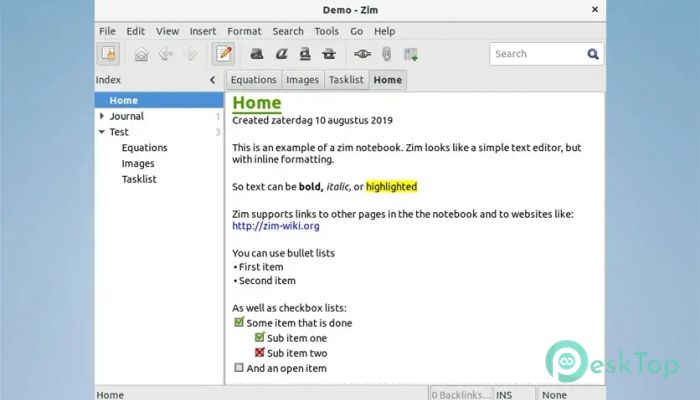
Task: Open Equations page in the index
Action: pyautogui.click(x=145, y=148)
